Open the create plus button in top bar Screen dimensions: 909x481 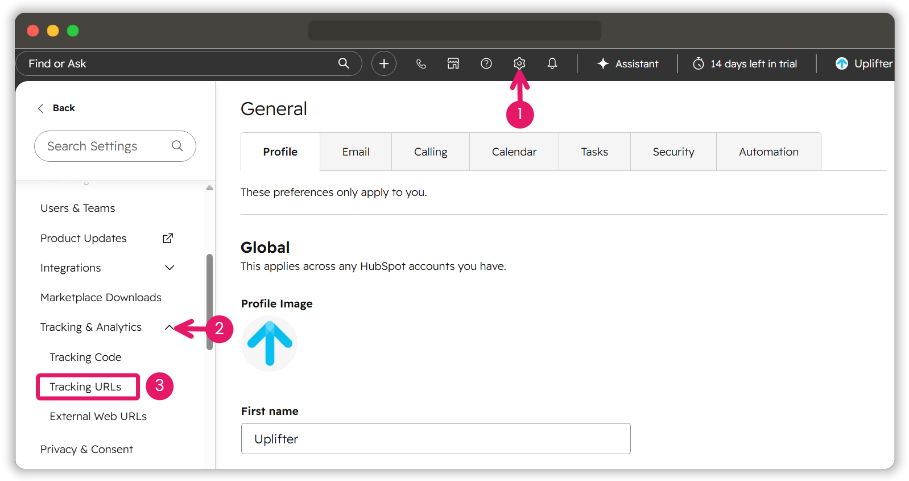click(384, 64)
